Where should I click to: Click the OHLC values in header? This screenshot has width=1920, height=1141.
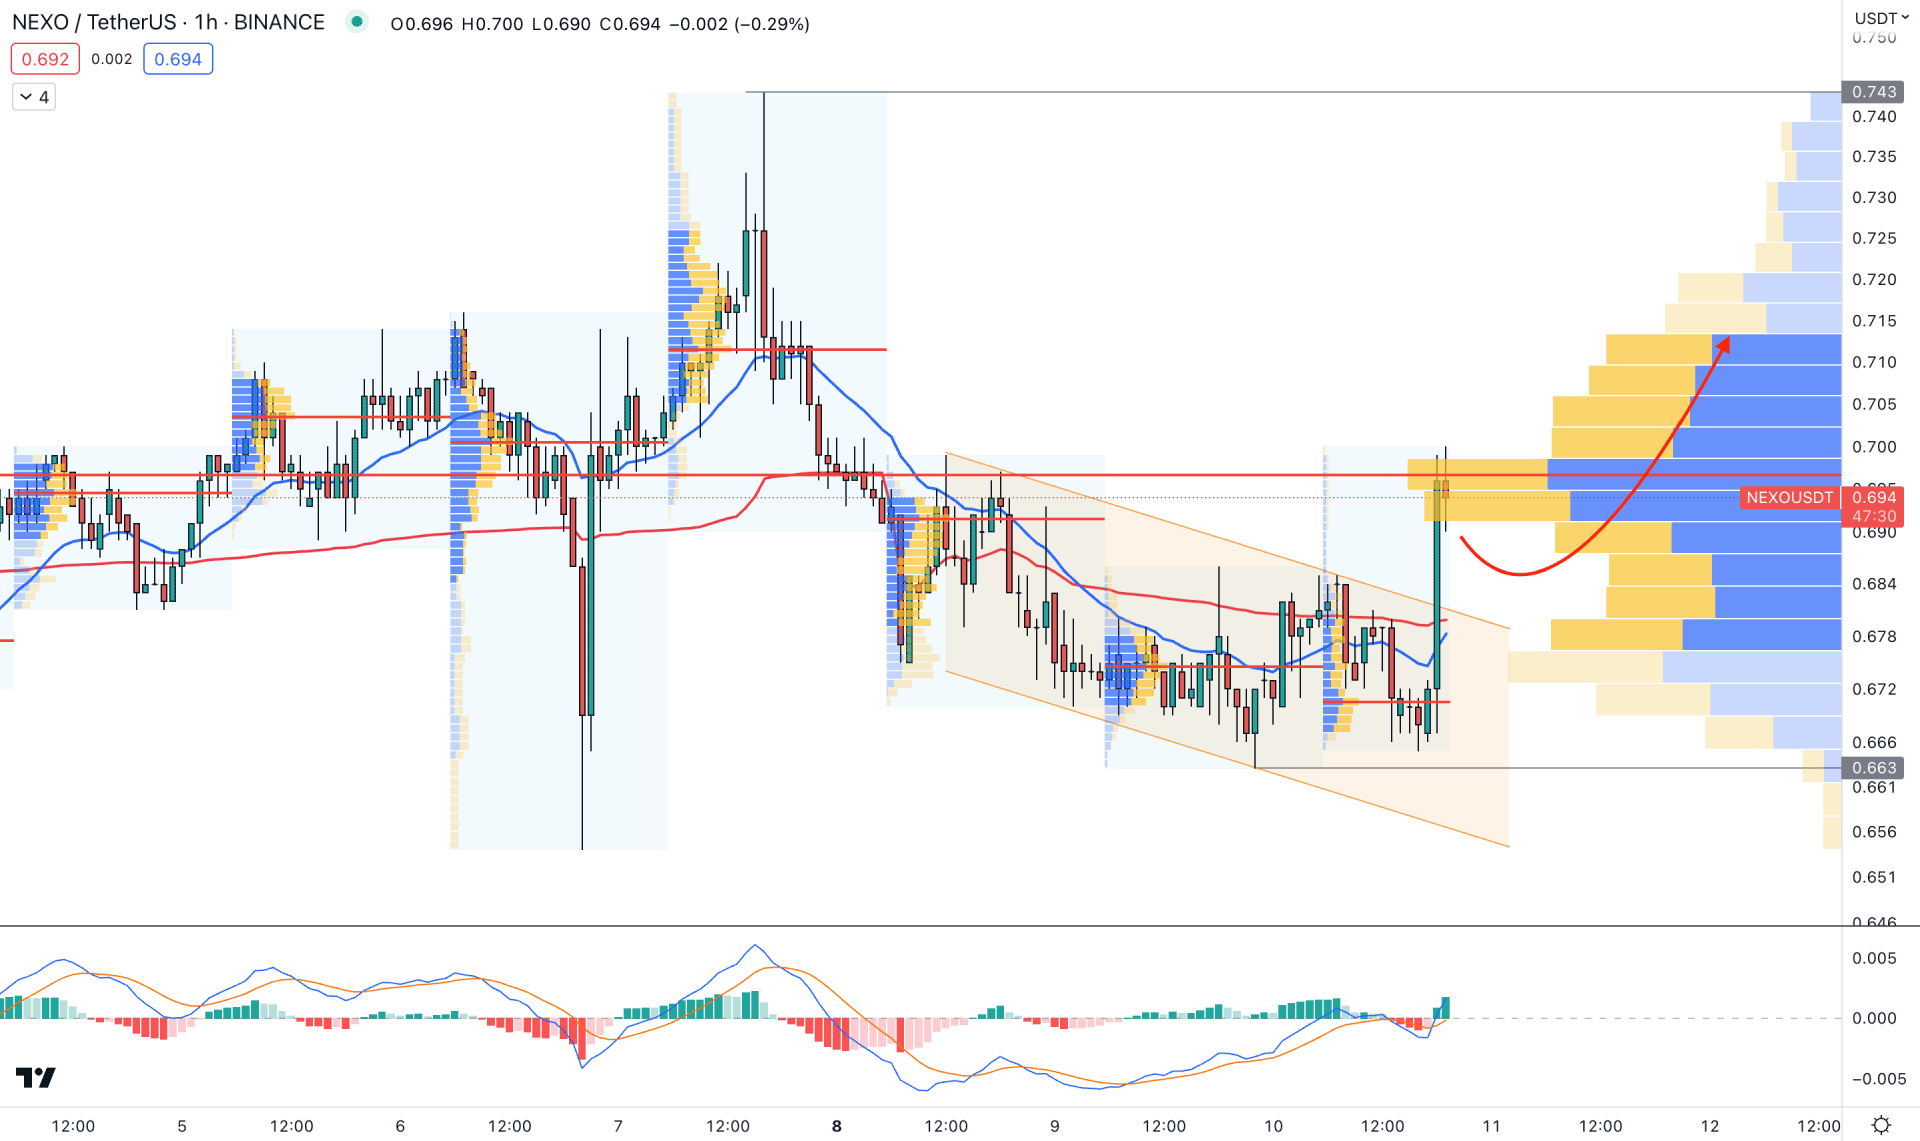(600, 23)
